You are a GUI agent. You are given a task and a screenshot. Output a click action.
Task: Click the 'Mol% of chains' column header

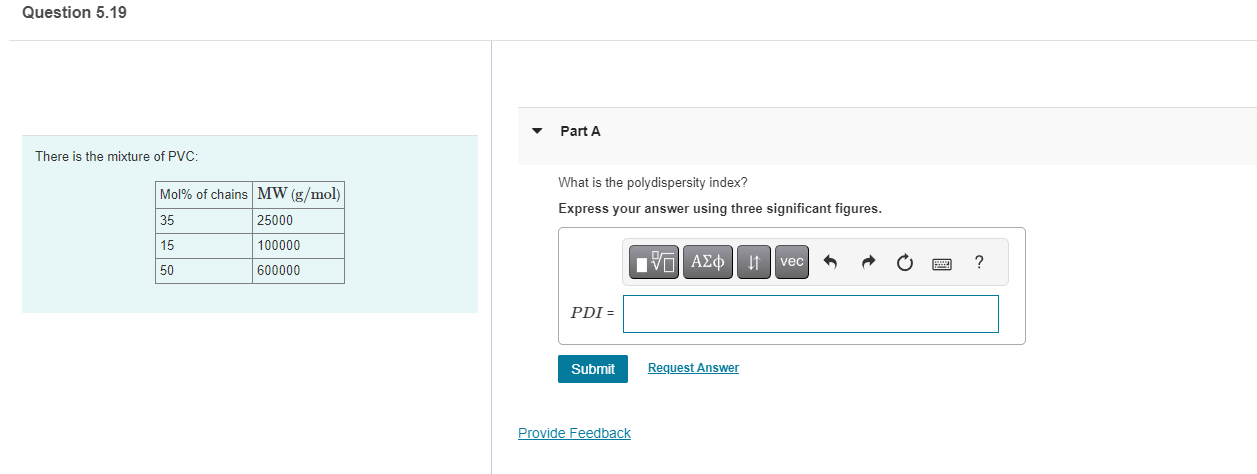[x=203, y=194]
